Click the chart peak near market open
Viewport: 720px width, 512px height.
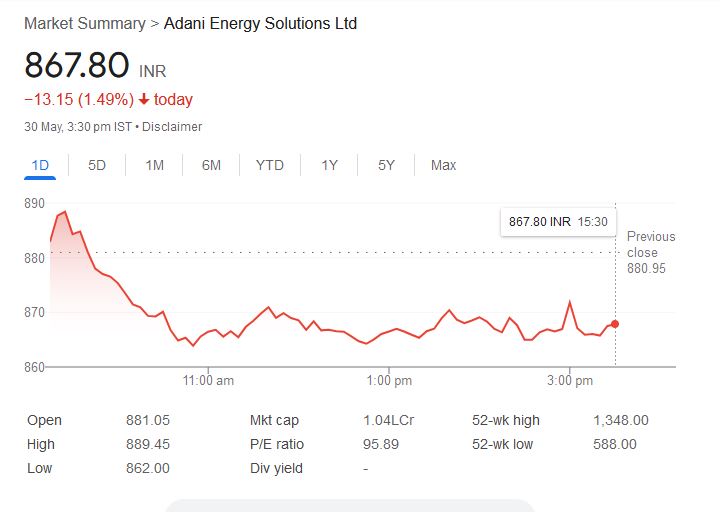coord(65,212)
